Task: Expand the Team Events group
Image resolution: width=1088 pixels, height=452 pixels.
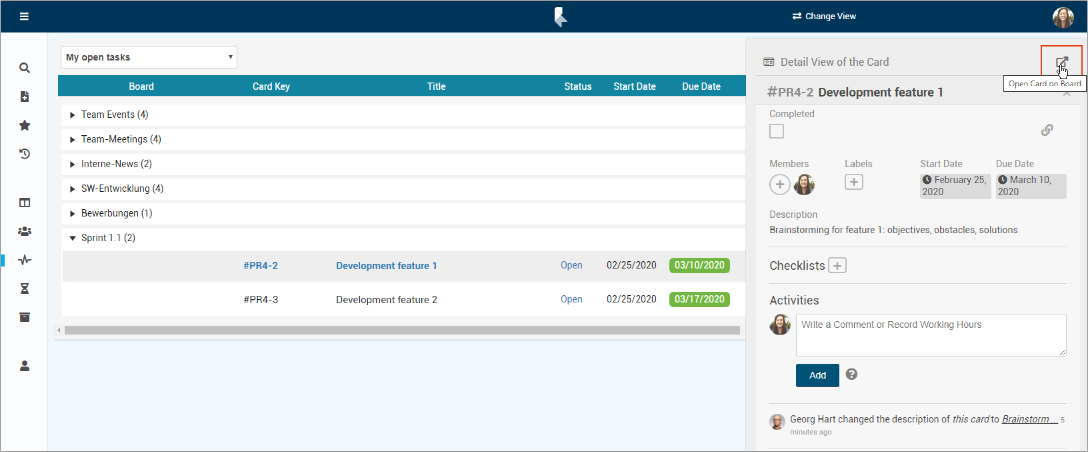Action: [73, 115]
